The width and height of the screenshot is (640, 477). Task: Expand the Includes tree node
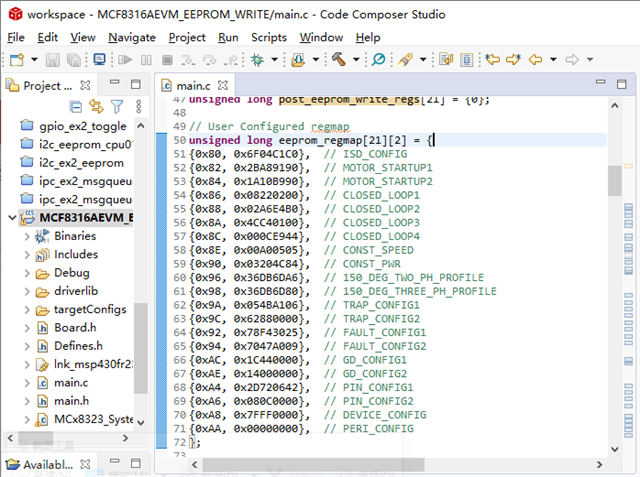(27, 255)
